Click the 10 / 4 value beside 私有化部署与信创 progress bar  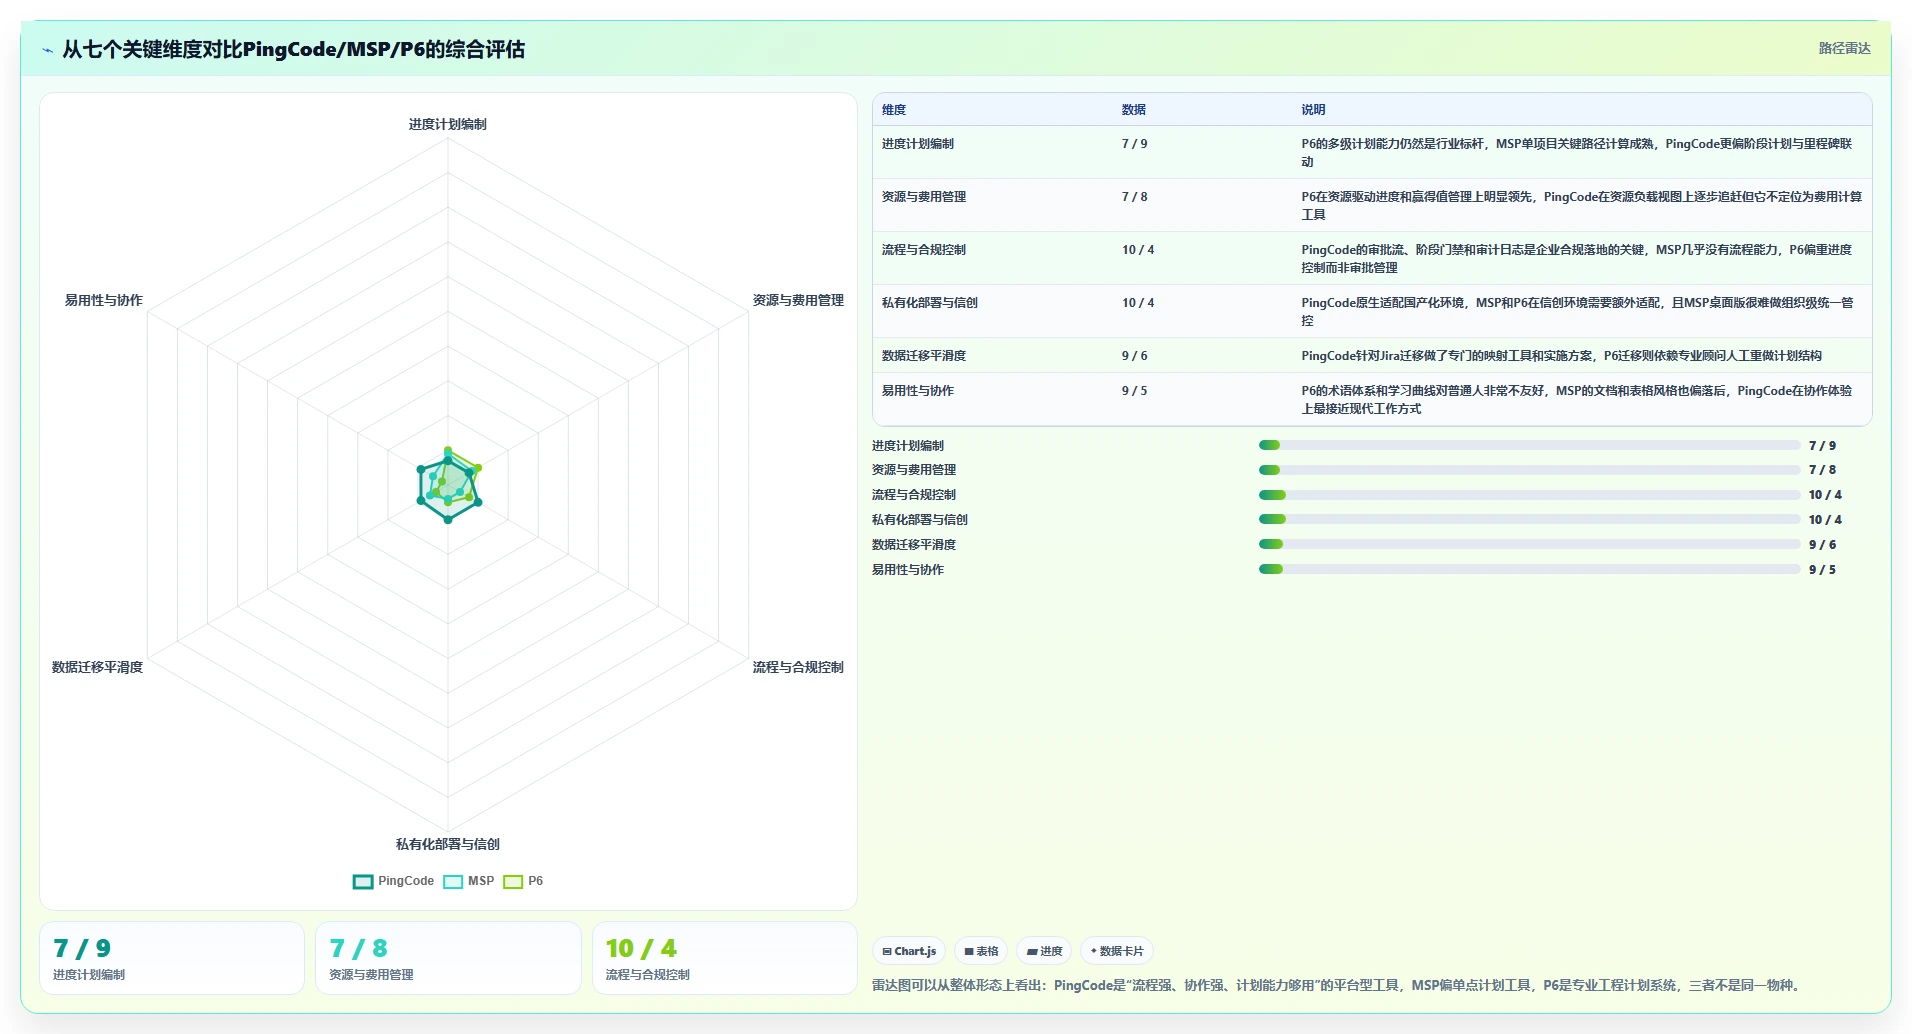(x=1825, y=520)
